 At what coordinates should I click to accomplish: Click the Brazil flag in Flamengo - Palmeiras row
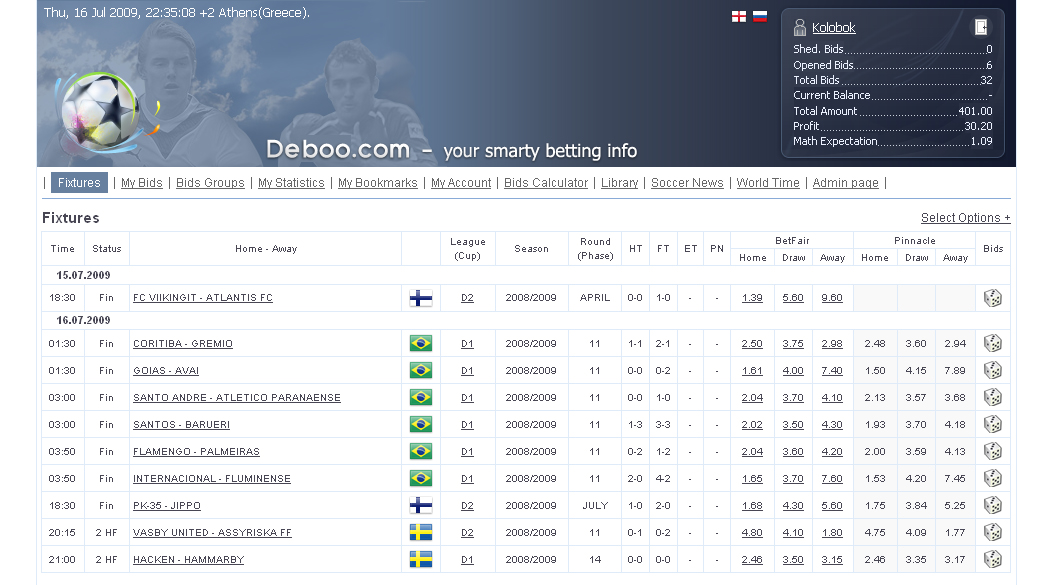[421, 451]
